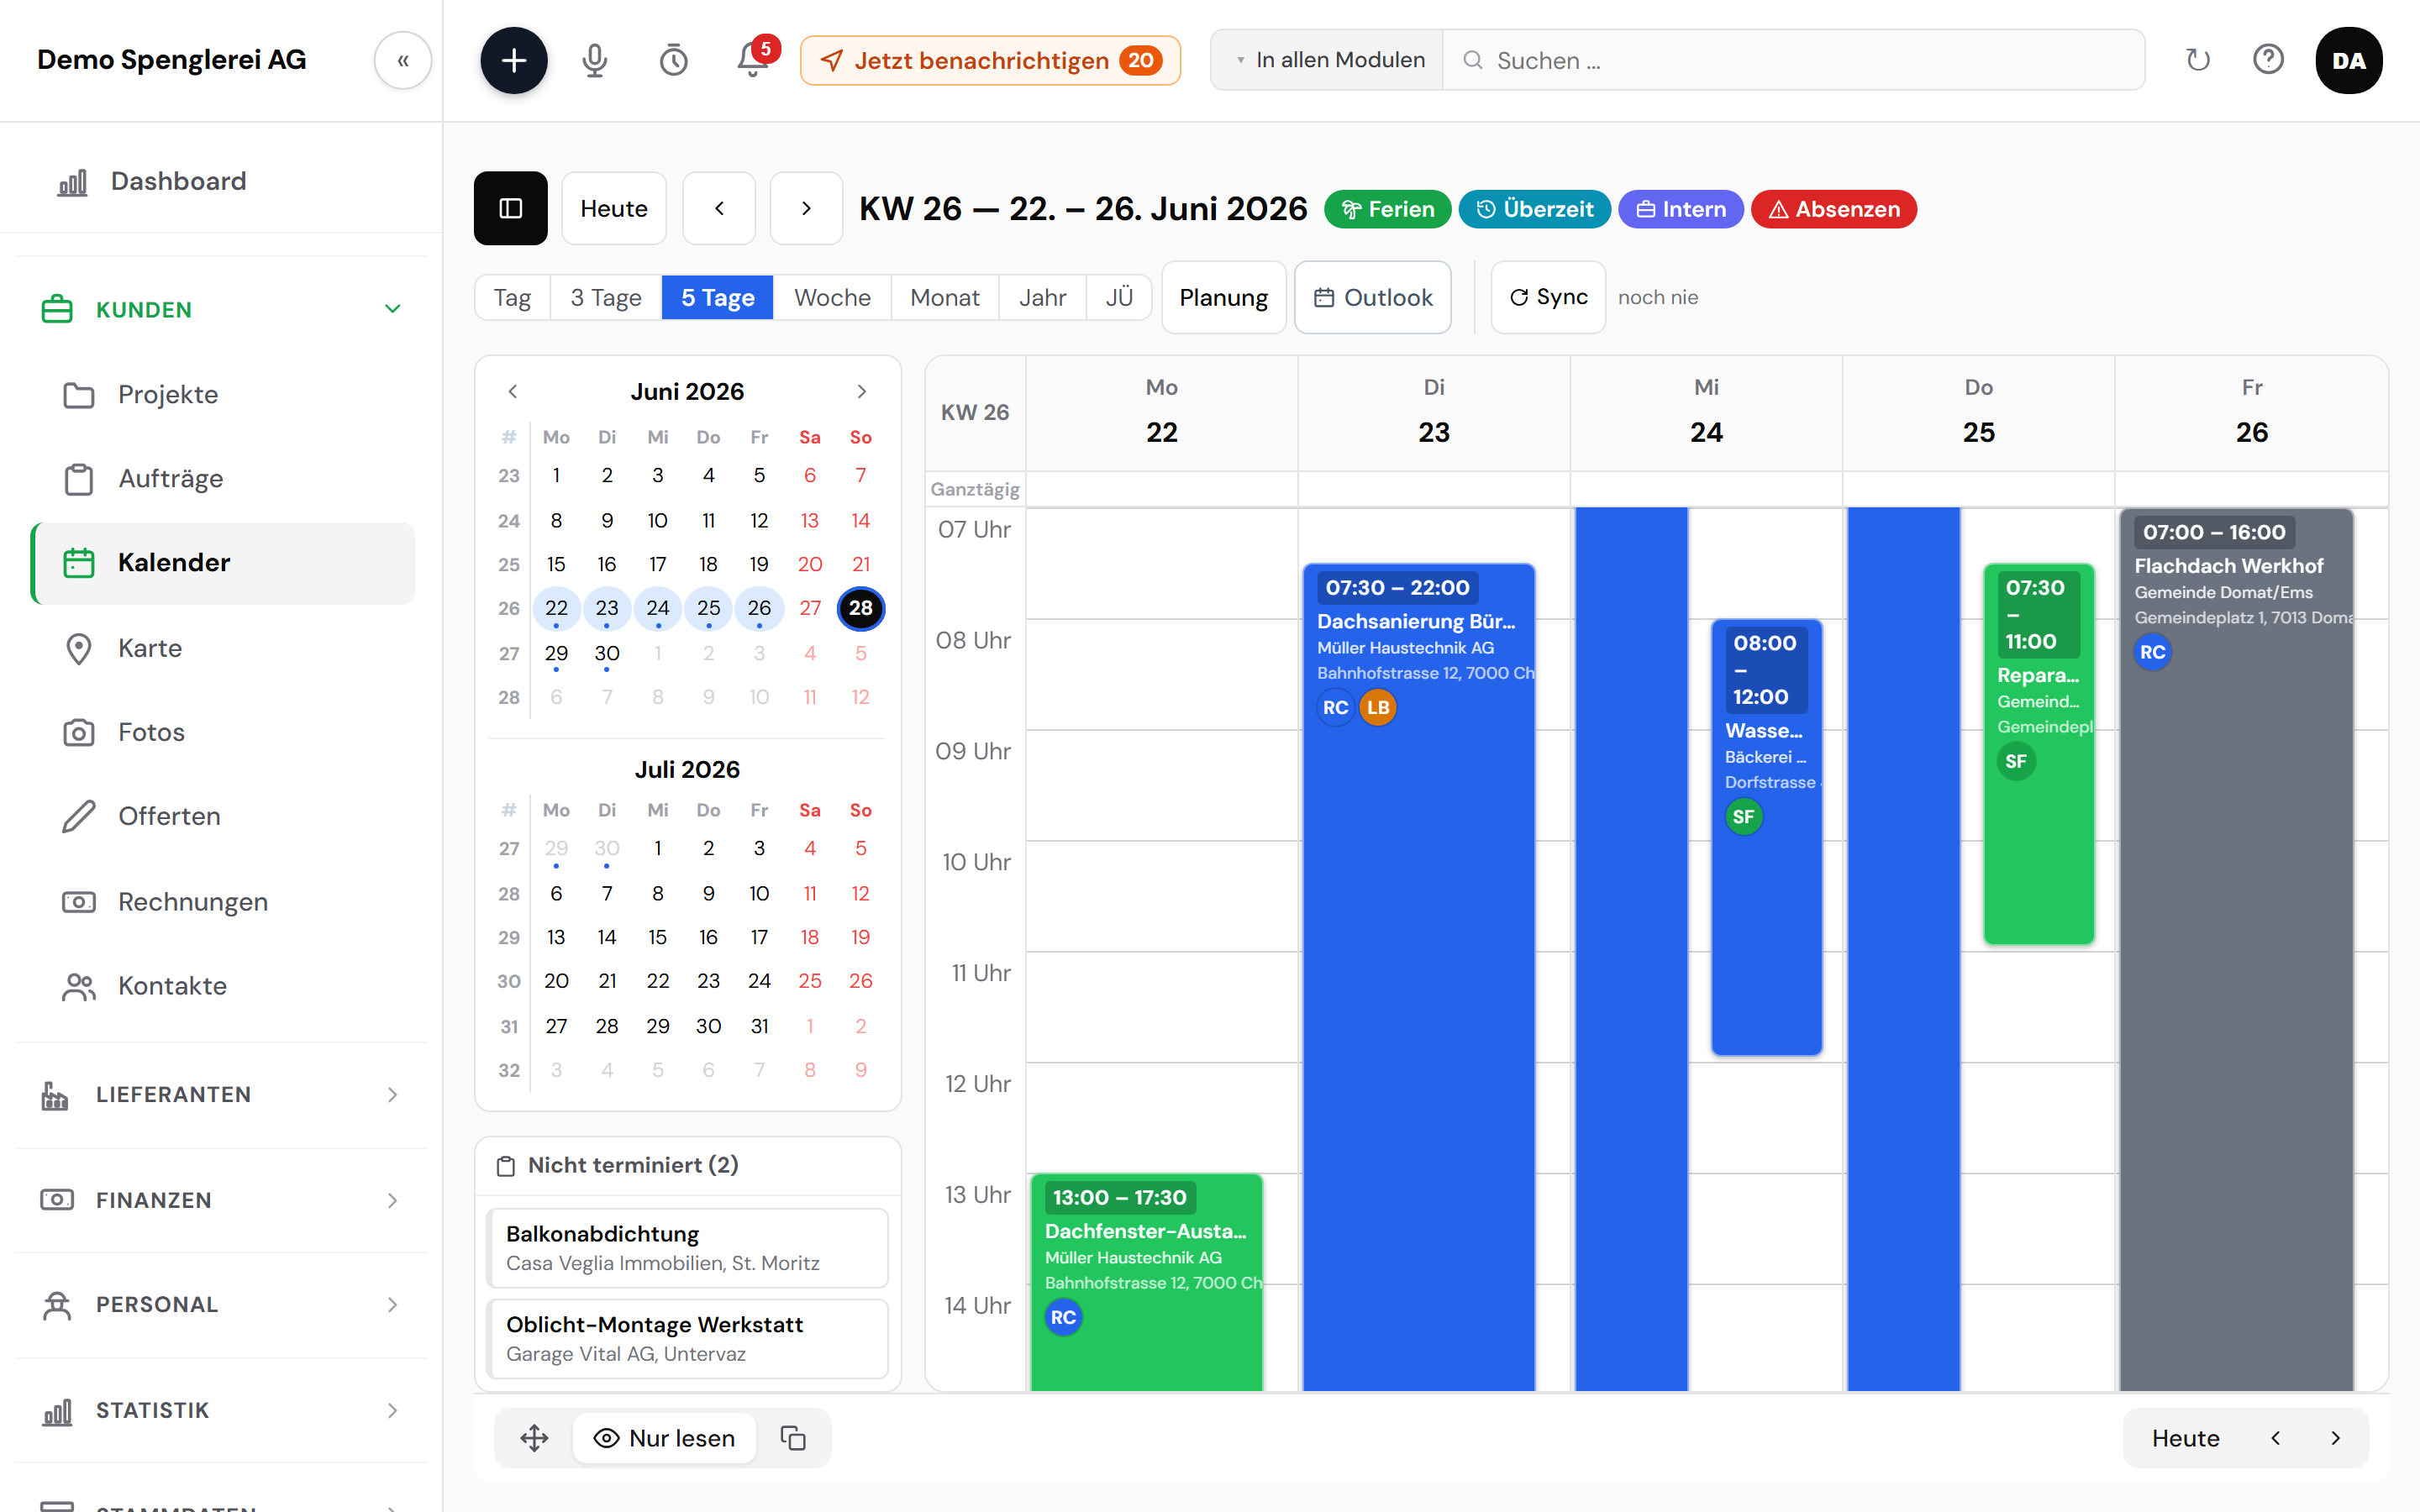This screenshot has width=2420, height=1512.
Task: Open Kontakte in sidebar
Action: tap(221, 986)
